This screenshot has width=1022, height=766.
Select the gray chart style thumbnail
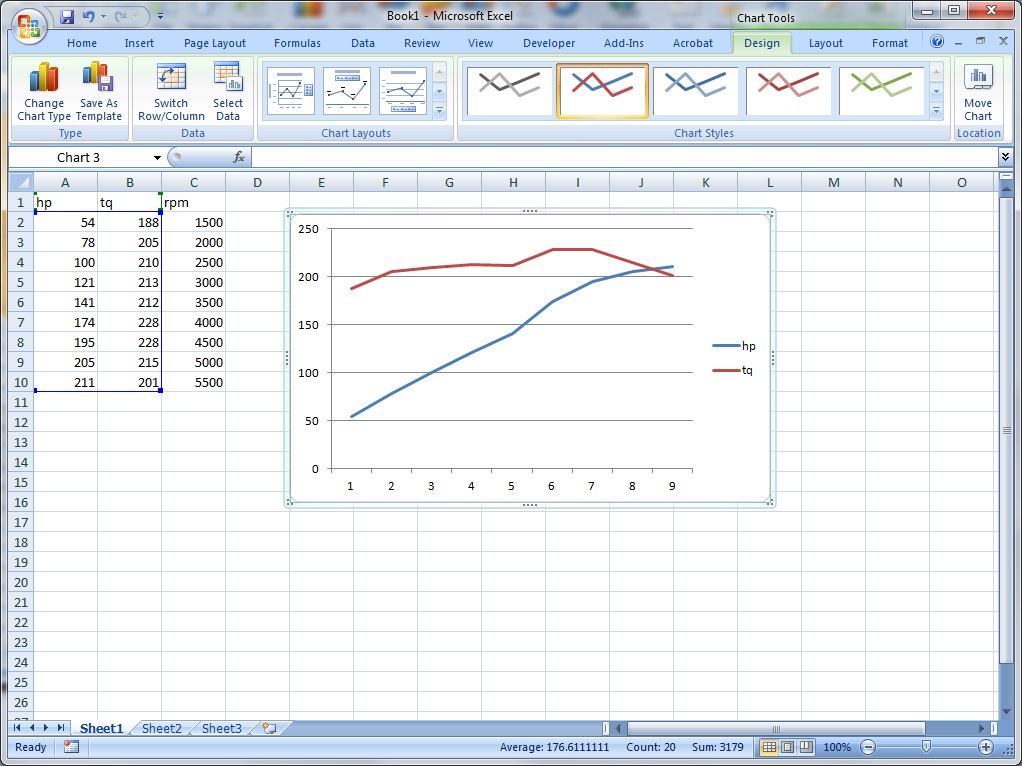pos(509,91)
